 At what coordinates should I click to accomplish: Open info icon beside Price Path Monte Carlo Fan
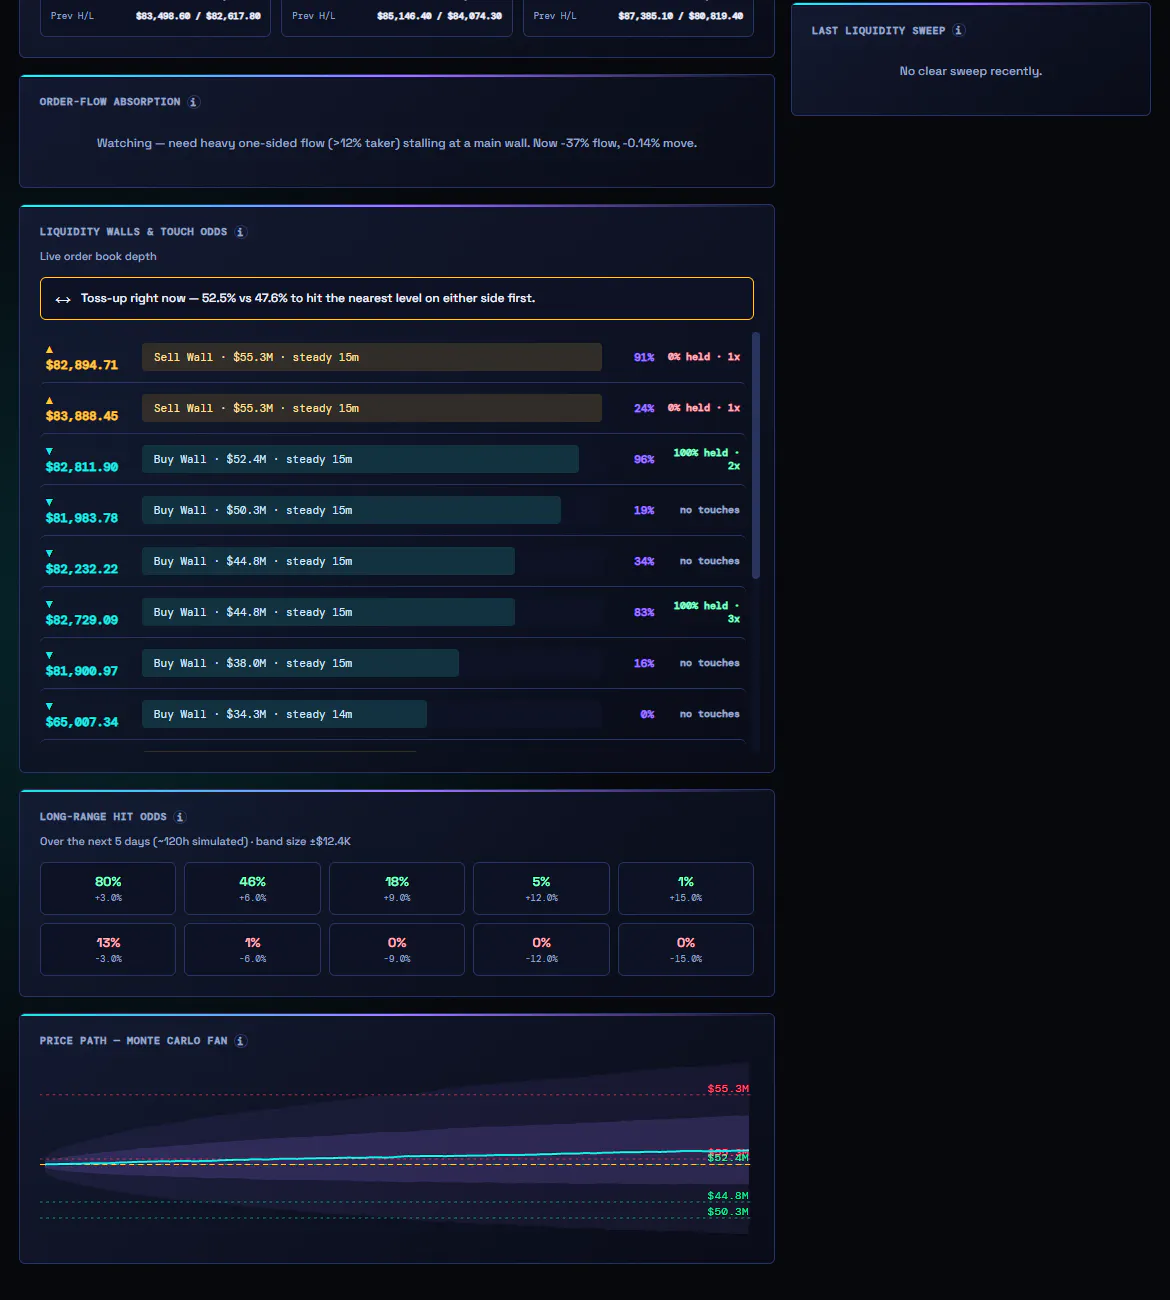(x=240, y=1041)
